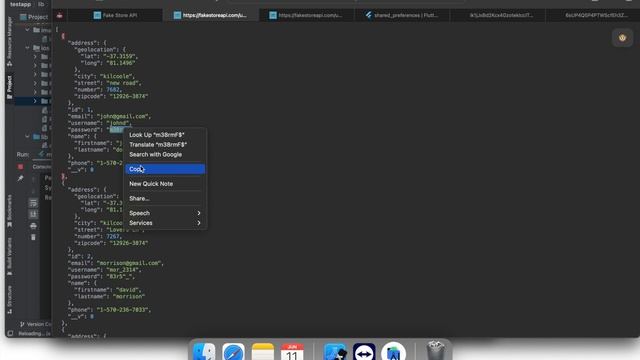Open Calendar from the Dock
The image size is (640, 360).
click(x=292, y=352)
